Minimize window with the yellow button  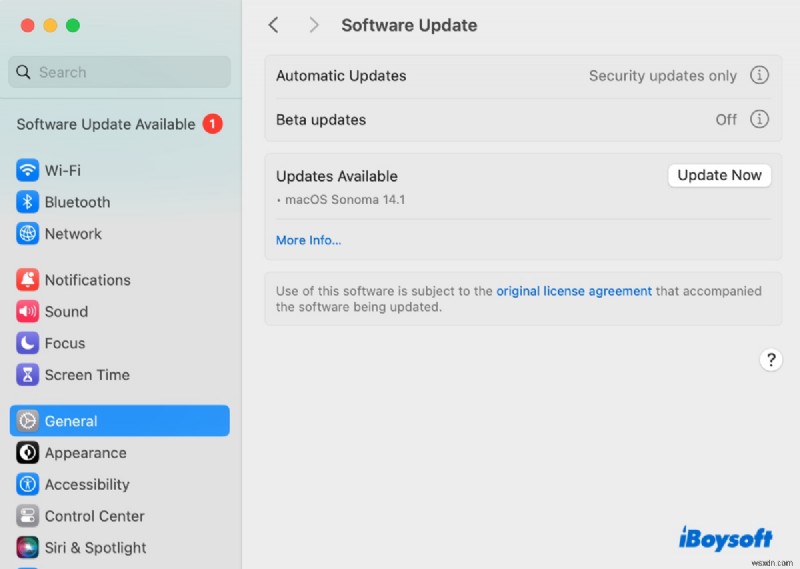[50, 25]
